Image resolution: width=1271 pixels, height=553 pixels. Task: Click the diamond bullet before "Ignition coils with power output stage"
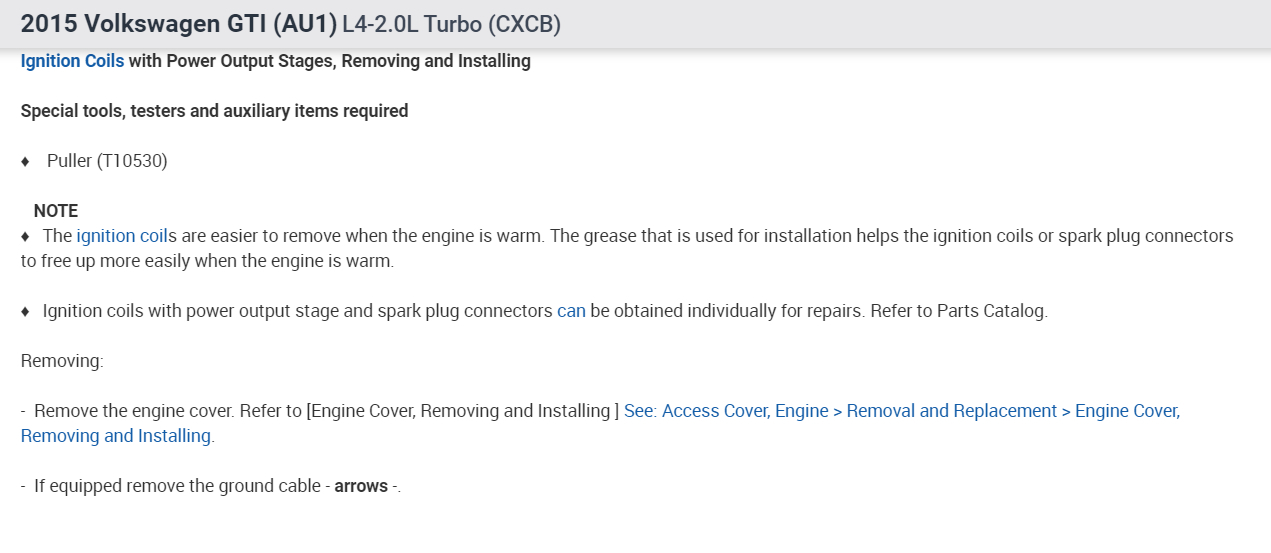coord(26,311)
